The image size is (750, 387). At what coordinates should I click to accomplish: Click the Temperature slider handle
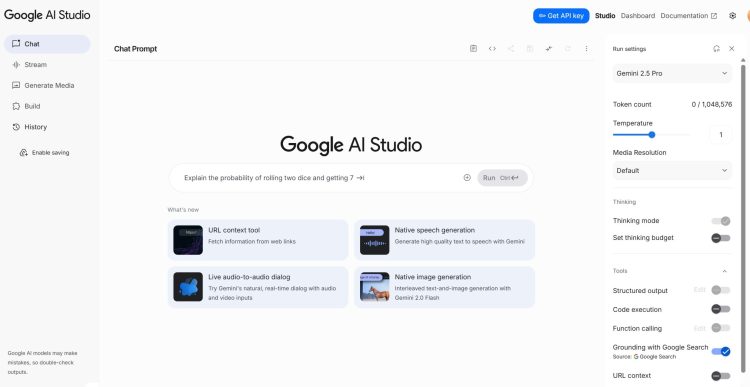coord(651,135)
